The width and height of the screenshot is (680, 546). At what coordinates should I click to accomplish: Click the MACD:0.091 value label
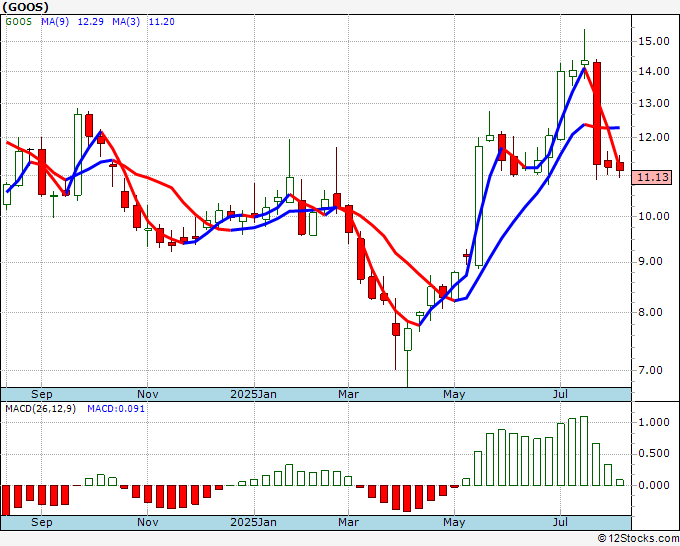tap(116, 409)
